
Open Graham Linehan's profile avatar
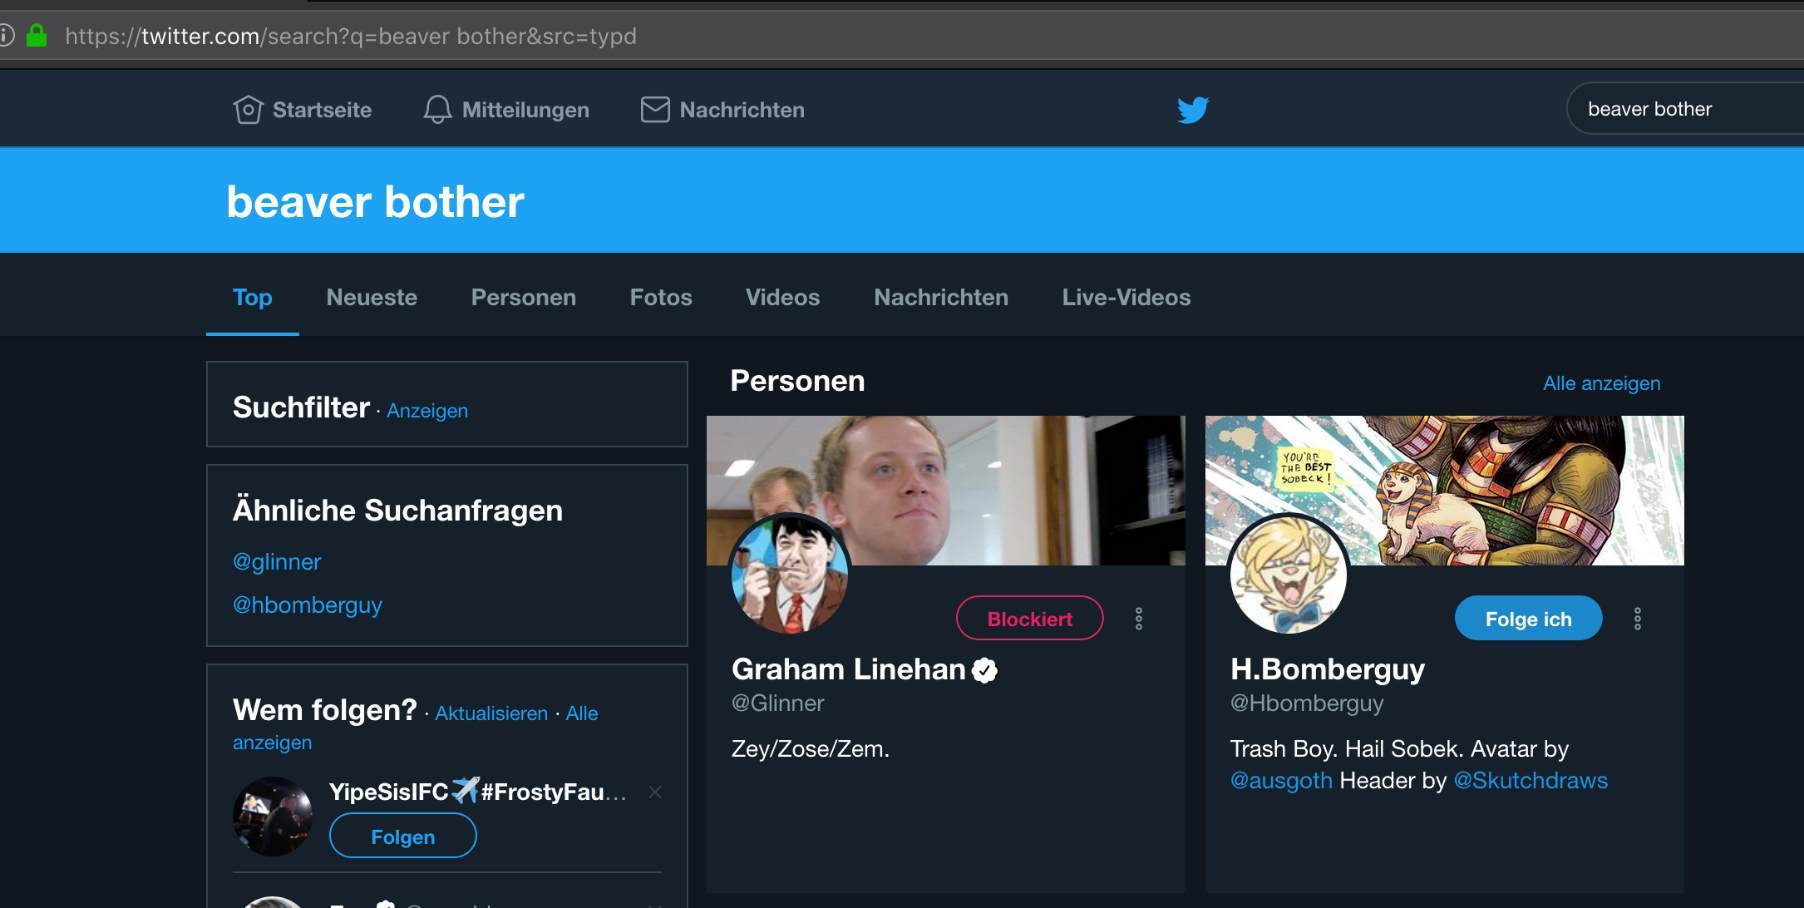point(790,575)
